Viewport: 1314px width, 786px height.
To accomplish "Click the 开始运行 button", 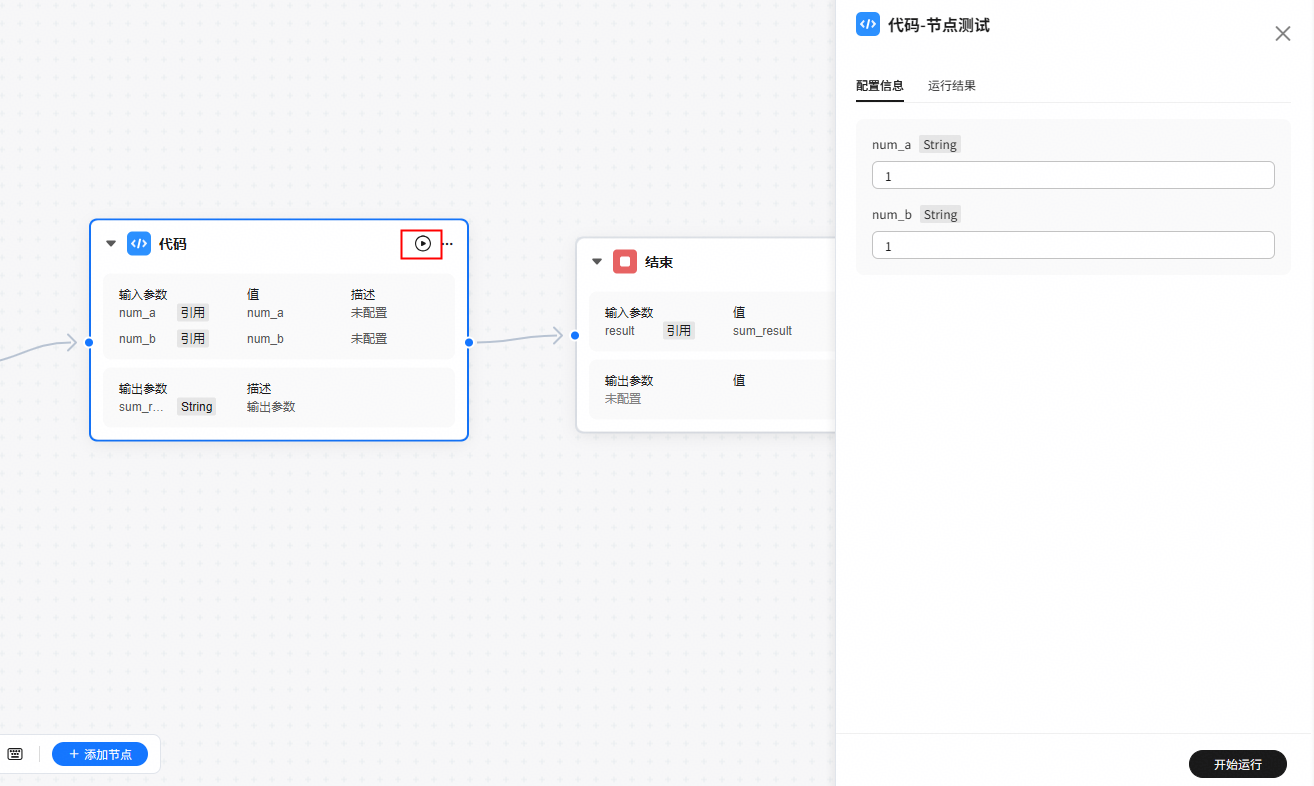I will click(x=1238, y=764).
